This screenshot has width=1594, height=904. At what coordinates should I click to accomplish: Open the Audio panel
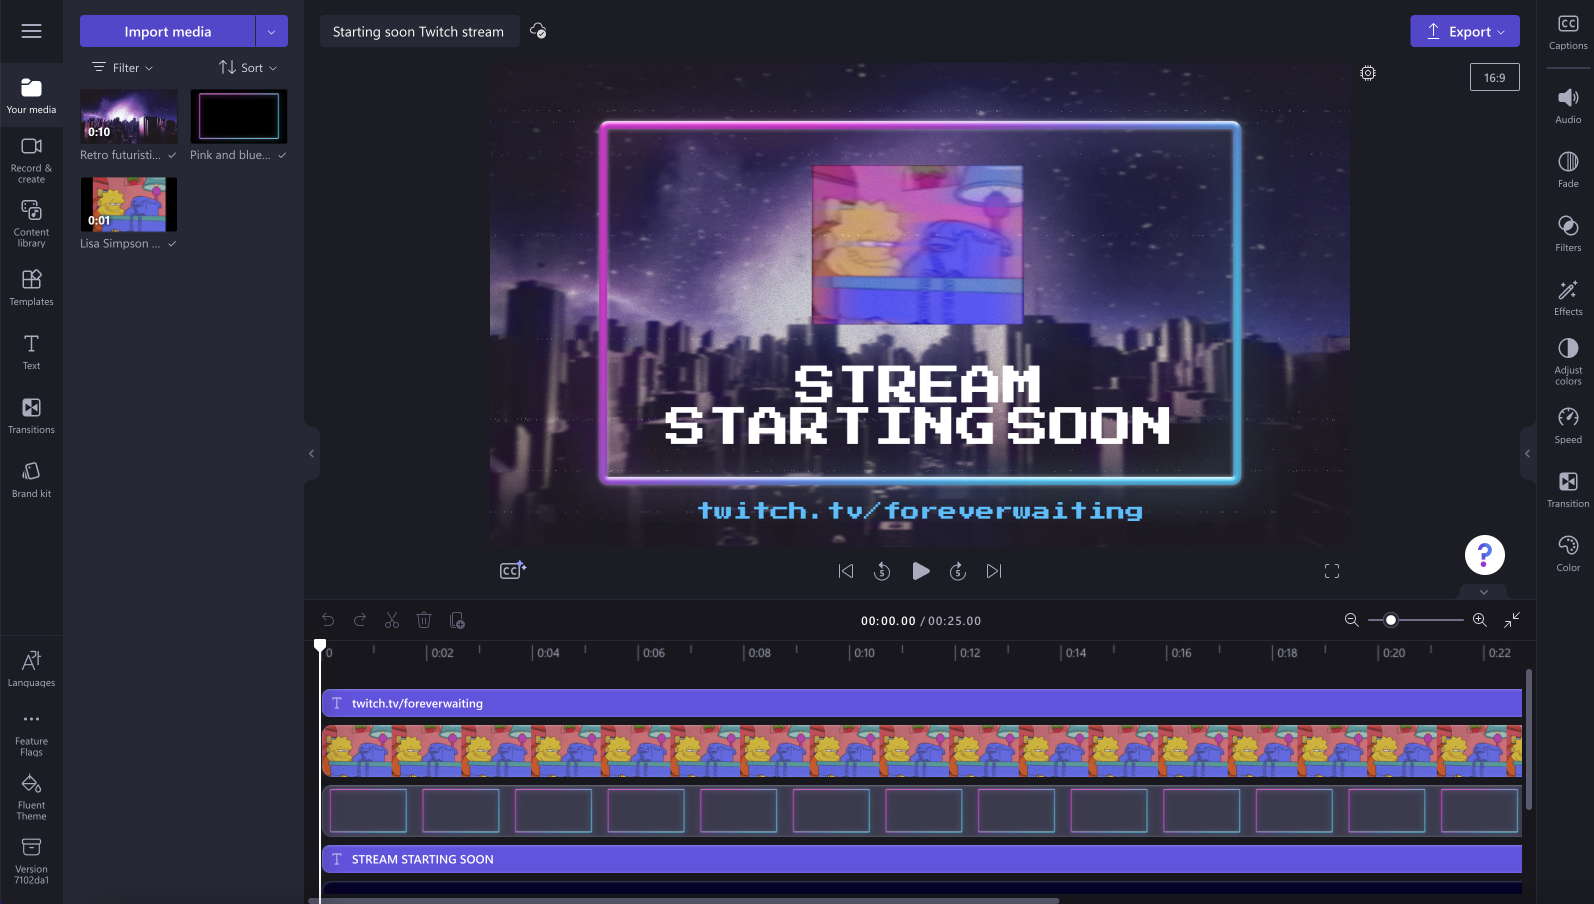tap(1568, 105)
